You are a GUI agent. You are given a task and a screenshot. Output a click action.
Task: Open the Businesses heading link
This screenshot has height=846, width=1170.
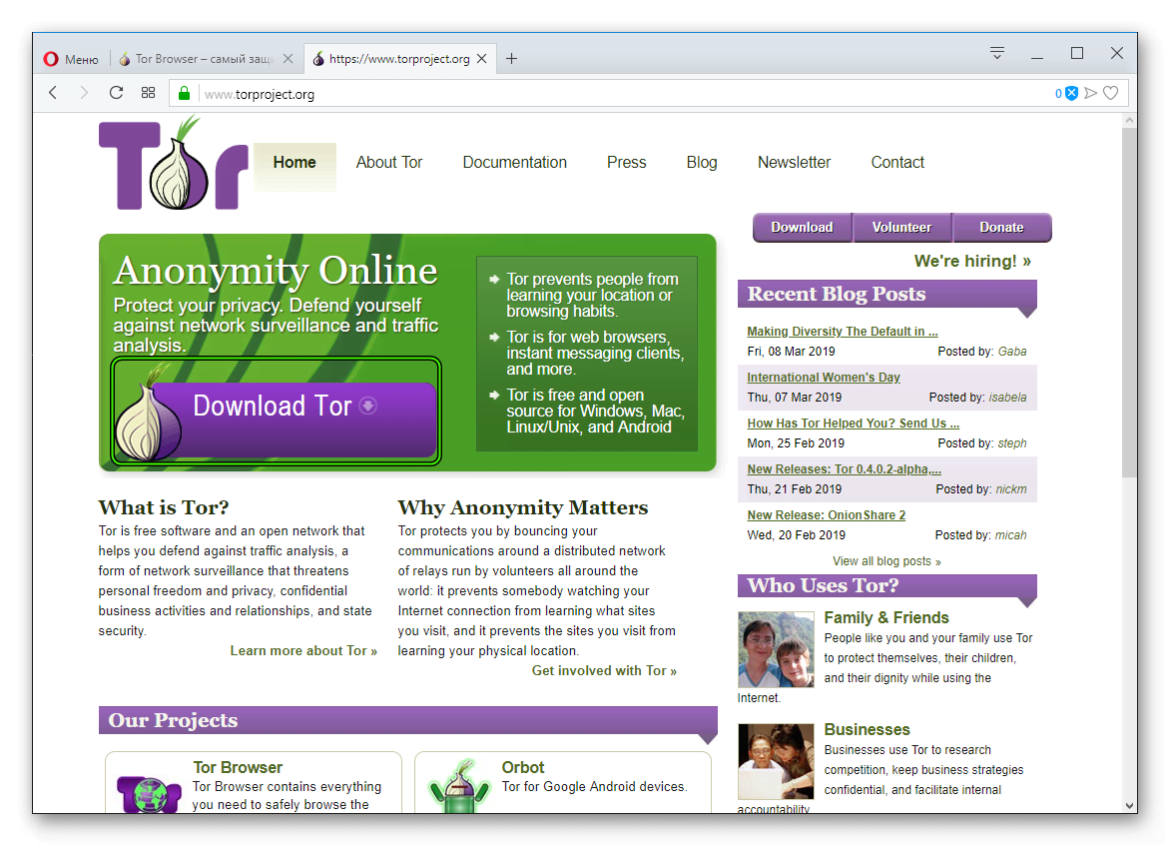pos(866,730)
